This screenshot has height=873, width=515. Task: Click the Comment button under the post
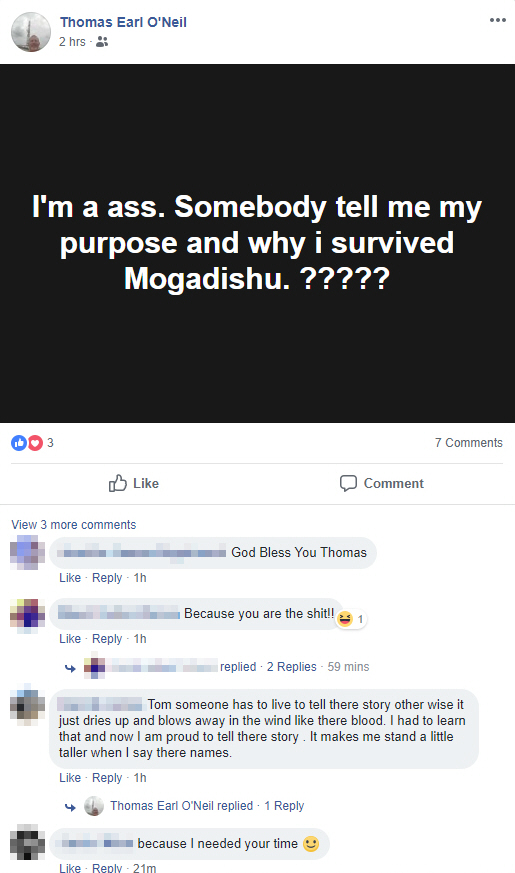click(382, 483)
